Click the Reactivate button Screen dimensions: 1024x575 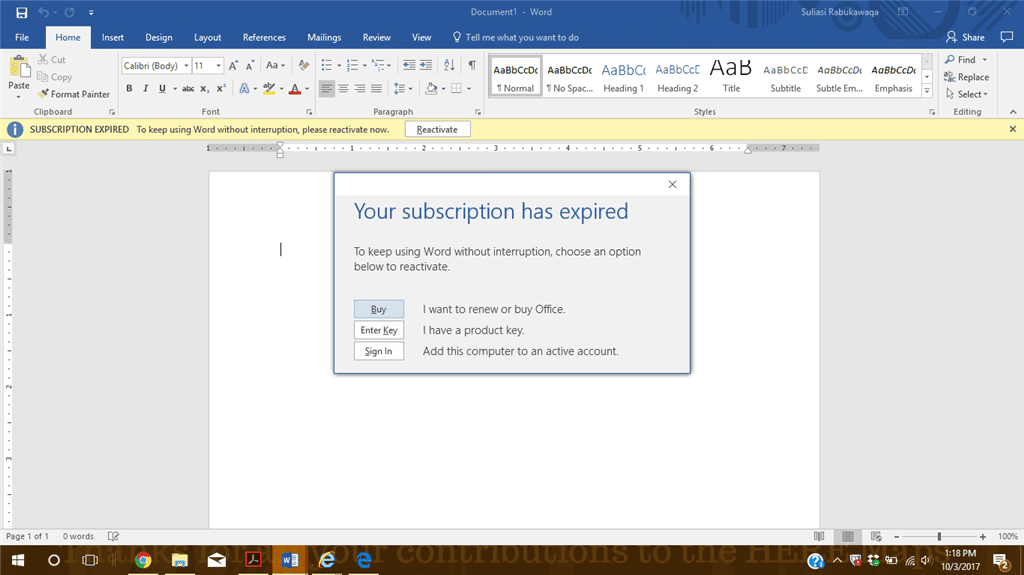(x=438, y=129)
